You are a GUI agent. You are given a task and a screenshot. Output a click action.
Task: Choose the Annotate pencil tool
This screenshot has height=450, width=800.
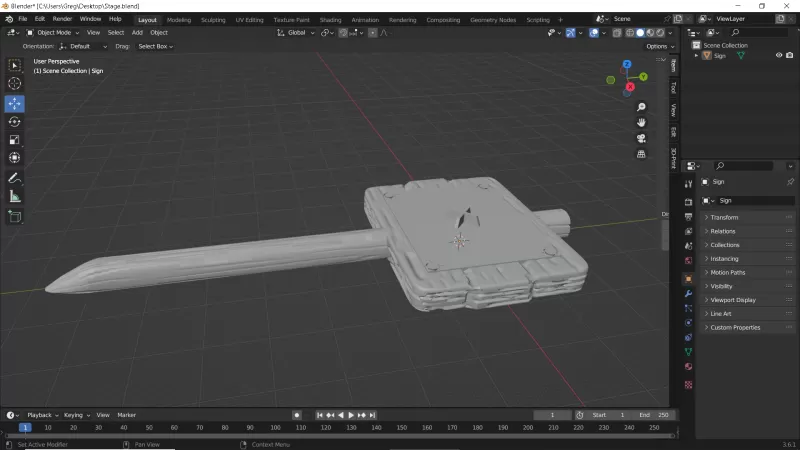tap(15, 178)
